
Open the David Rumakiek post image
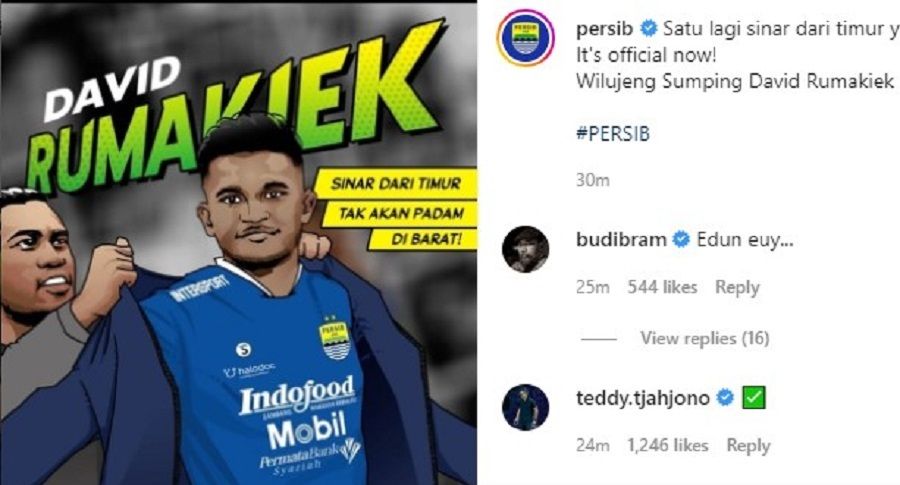[238, 243]
